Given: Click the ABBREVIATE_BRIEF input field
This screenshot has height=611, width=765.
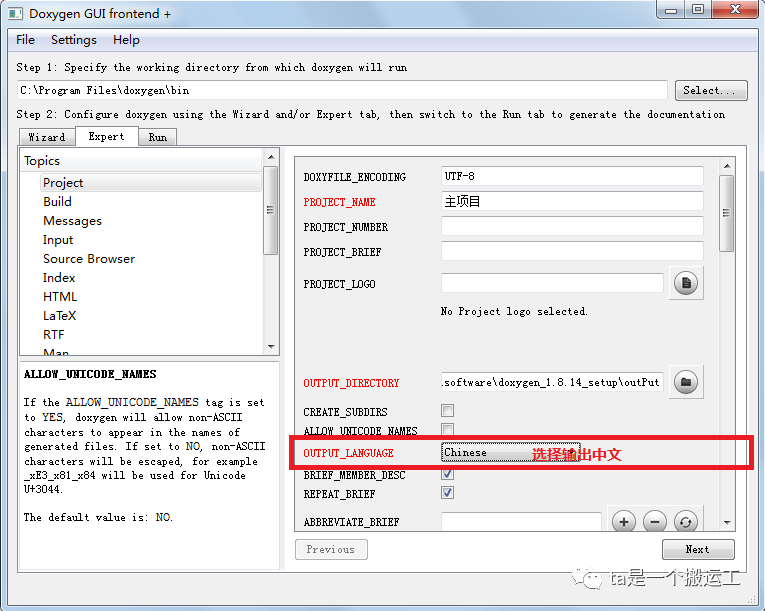Looking at the screenshot, I should 521,521.
